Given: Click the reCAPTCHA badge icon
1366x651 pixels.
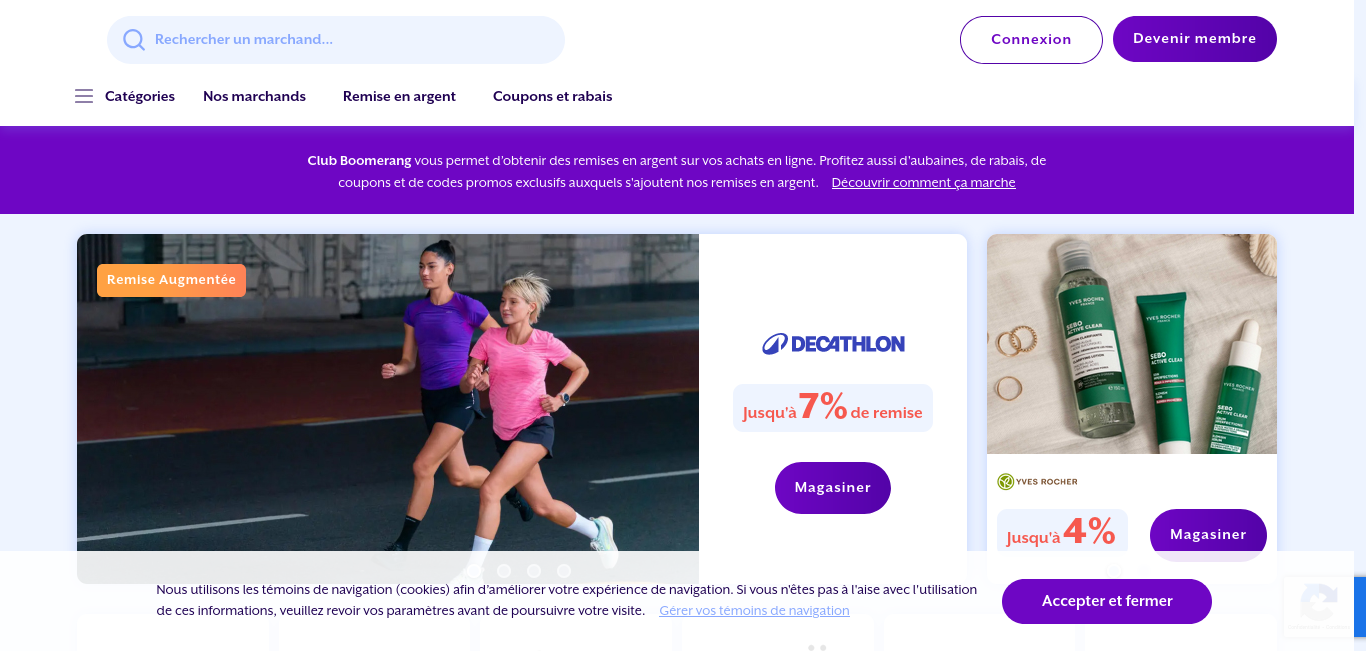Looking at the screenshot, I should [1318, 604].
